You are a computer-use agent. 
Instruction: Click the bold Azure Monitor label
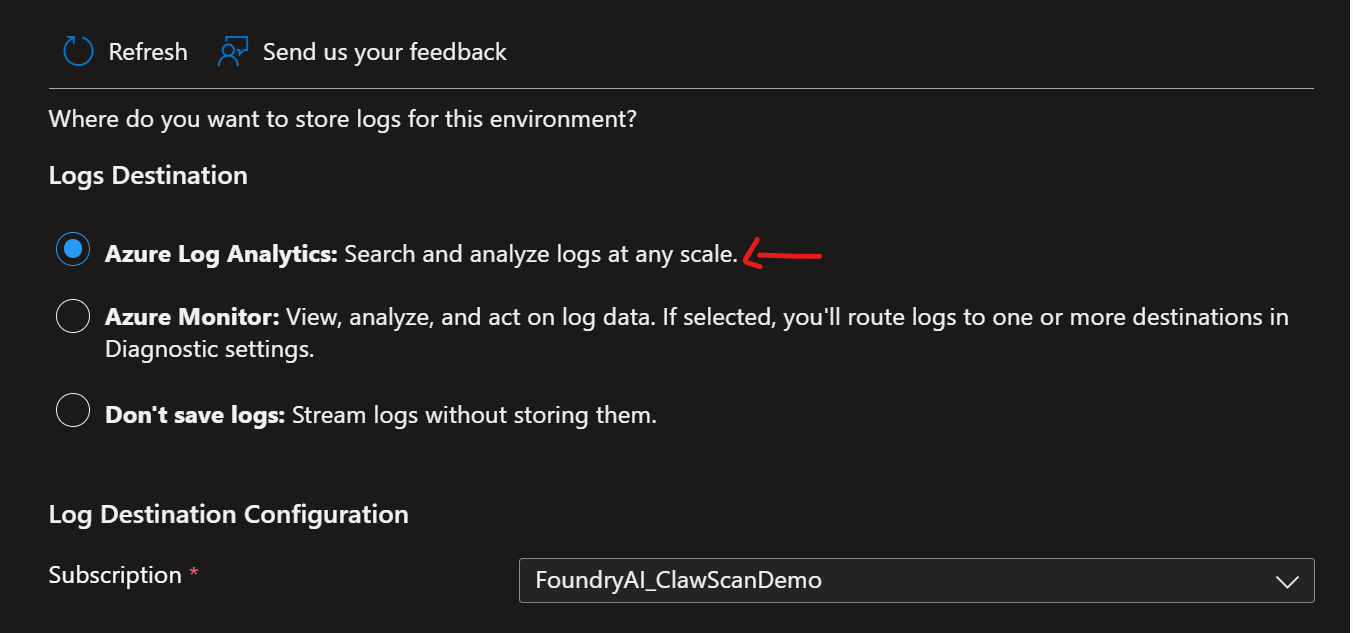(193, 318)
